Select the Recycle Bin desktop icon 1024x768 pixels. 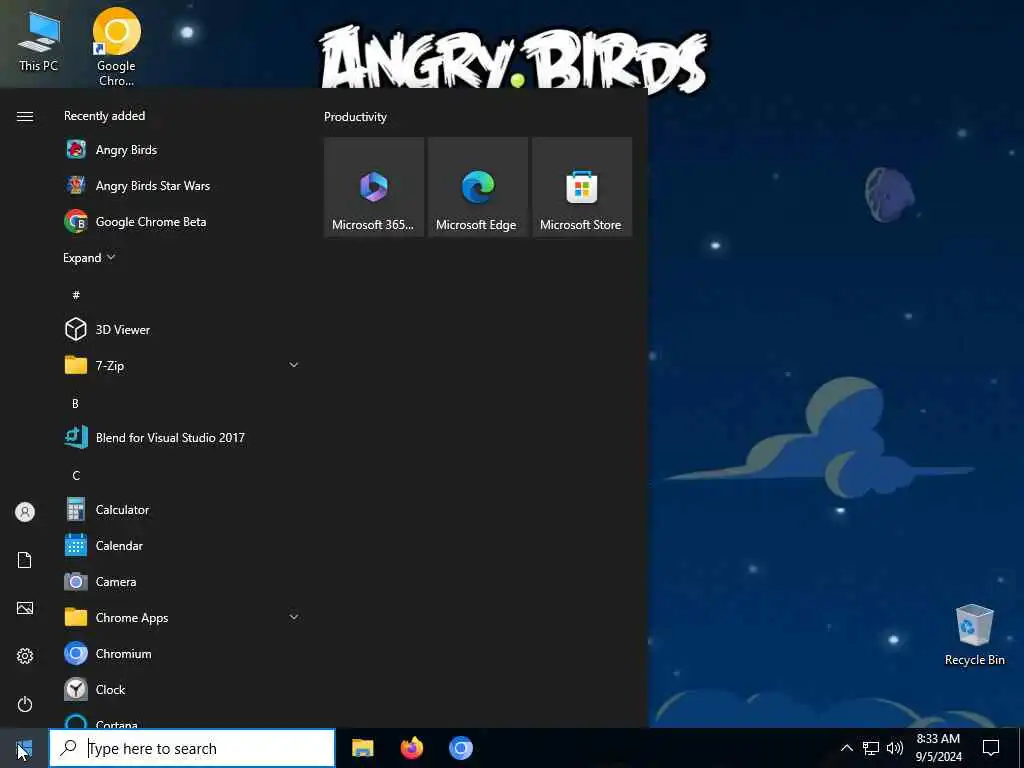coord(974,635)
